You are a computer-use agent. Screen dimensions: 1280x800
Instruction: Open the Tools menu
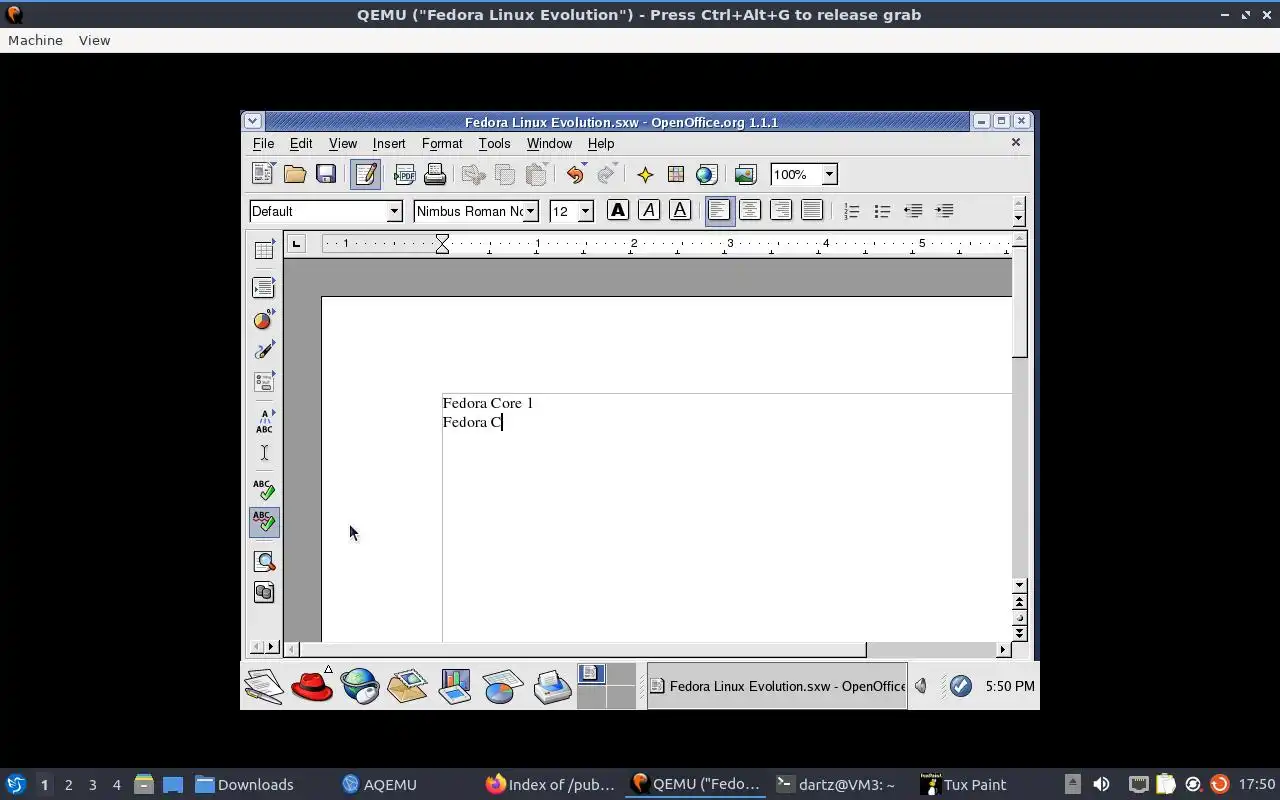pyautogui.click(x=494, y=143)
